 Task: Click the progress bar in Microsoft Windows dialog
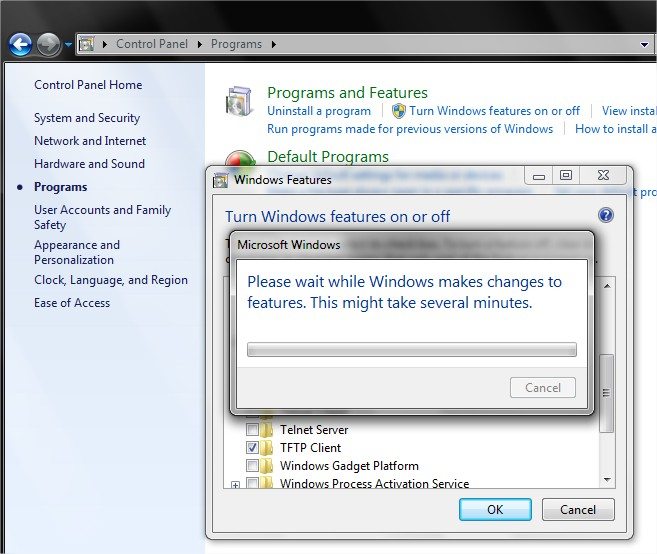(x=411, y=350)
